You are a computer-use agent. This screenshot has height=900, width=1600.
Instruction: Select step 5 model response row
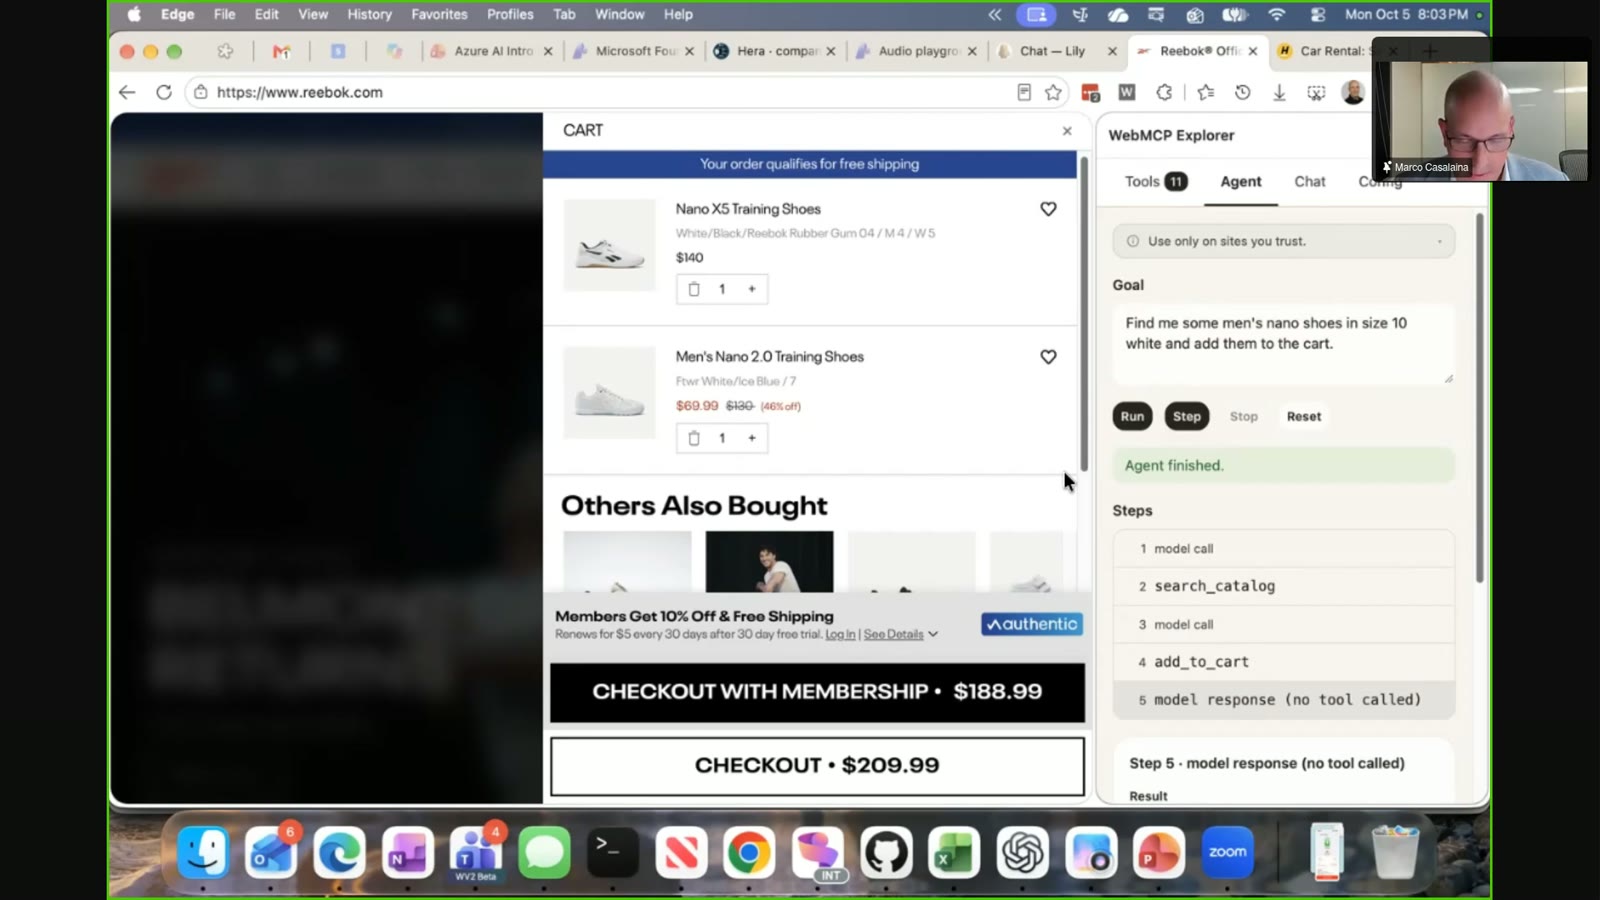pos(1283,700)
